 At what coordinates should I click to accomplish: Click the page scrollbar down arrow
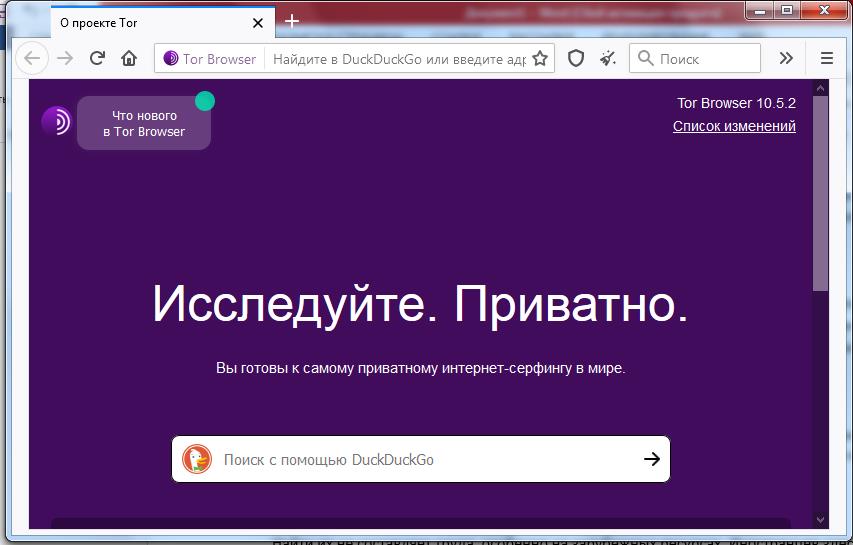coord(820,521)
